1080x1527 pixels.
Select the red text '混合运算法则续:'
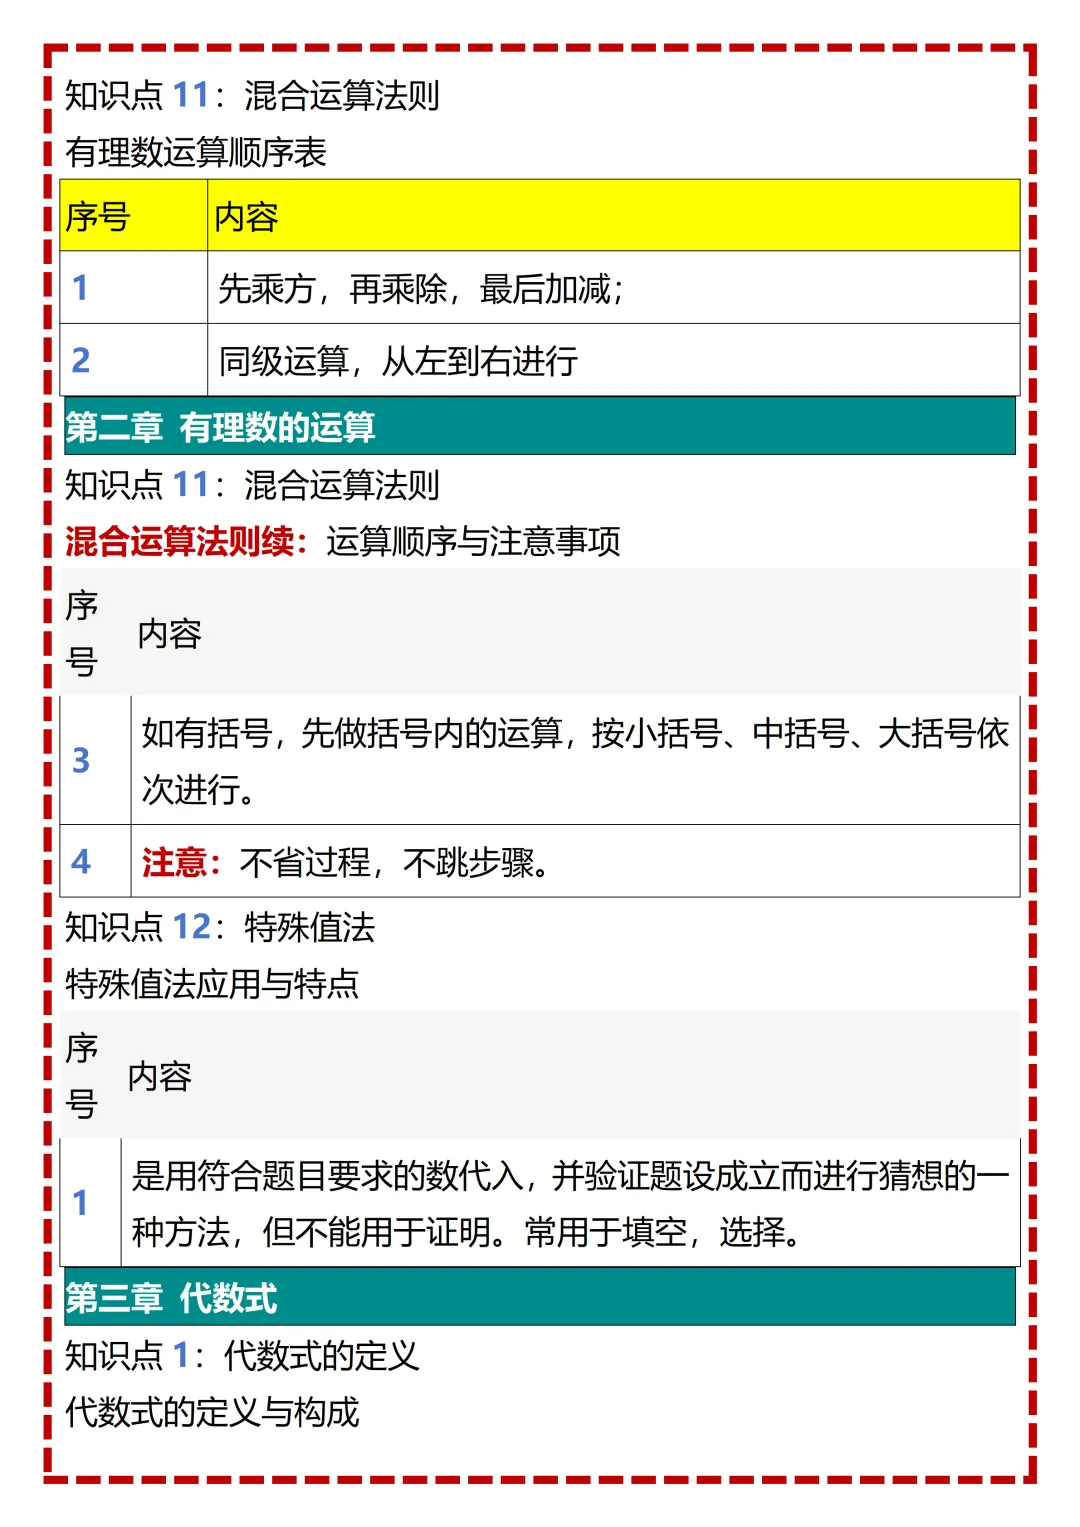tap(186, 541)
